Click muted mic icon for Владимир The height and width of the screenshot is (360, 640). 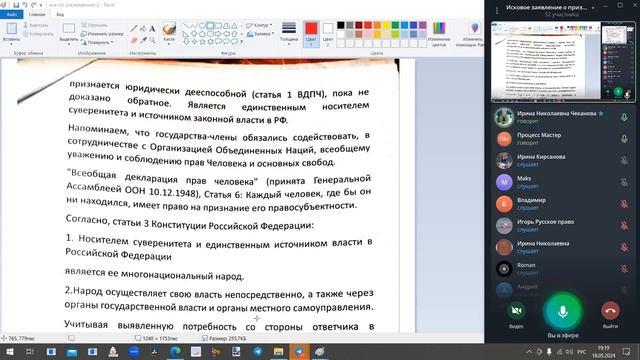pos(624,204)
